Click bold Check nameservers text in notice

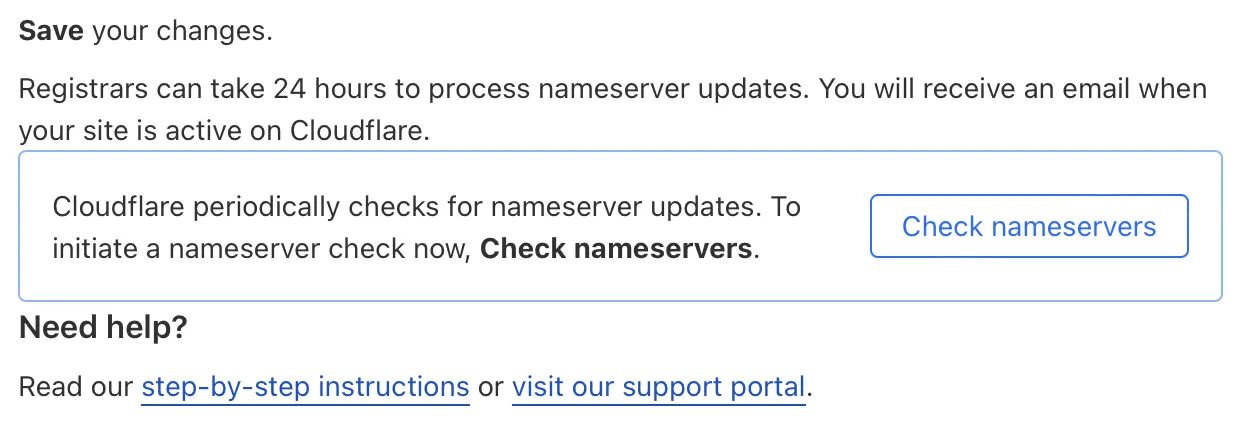tap(616, 248)
